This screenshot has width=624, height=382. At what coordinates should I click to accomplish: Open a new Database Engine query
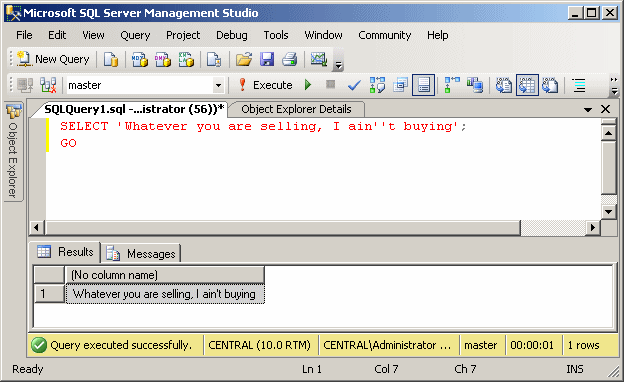pyautogui.click(x=111, y=60)
